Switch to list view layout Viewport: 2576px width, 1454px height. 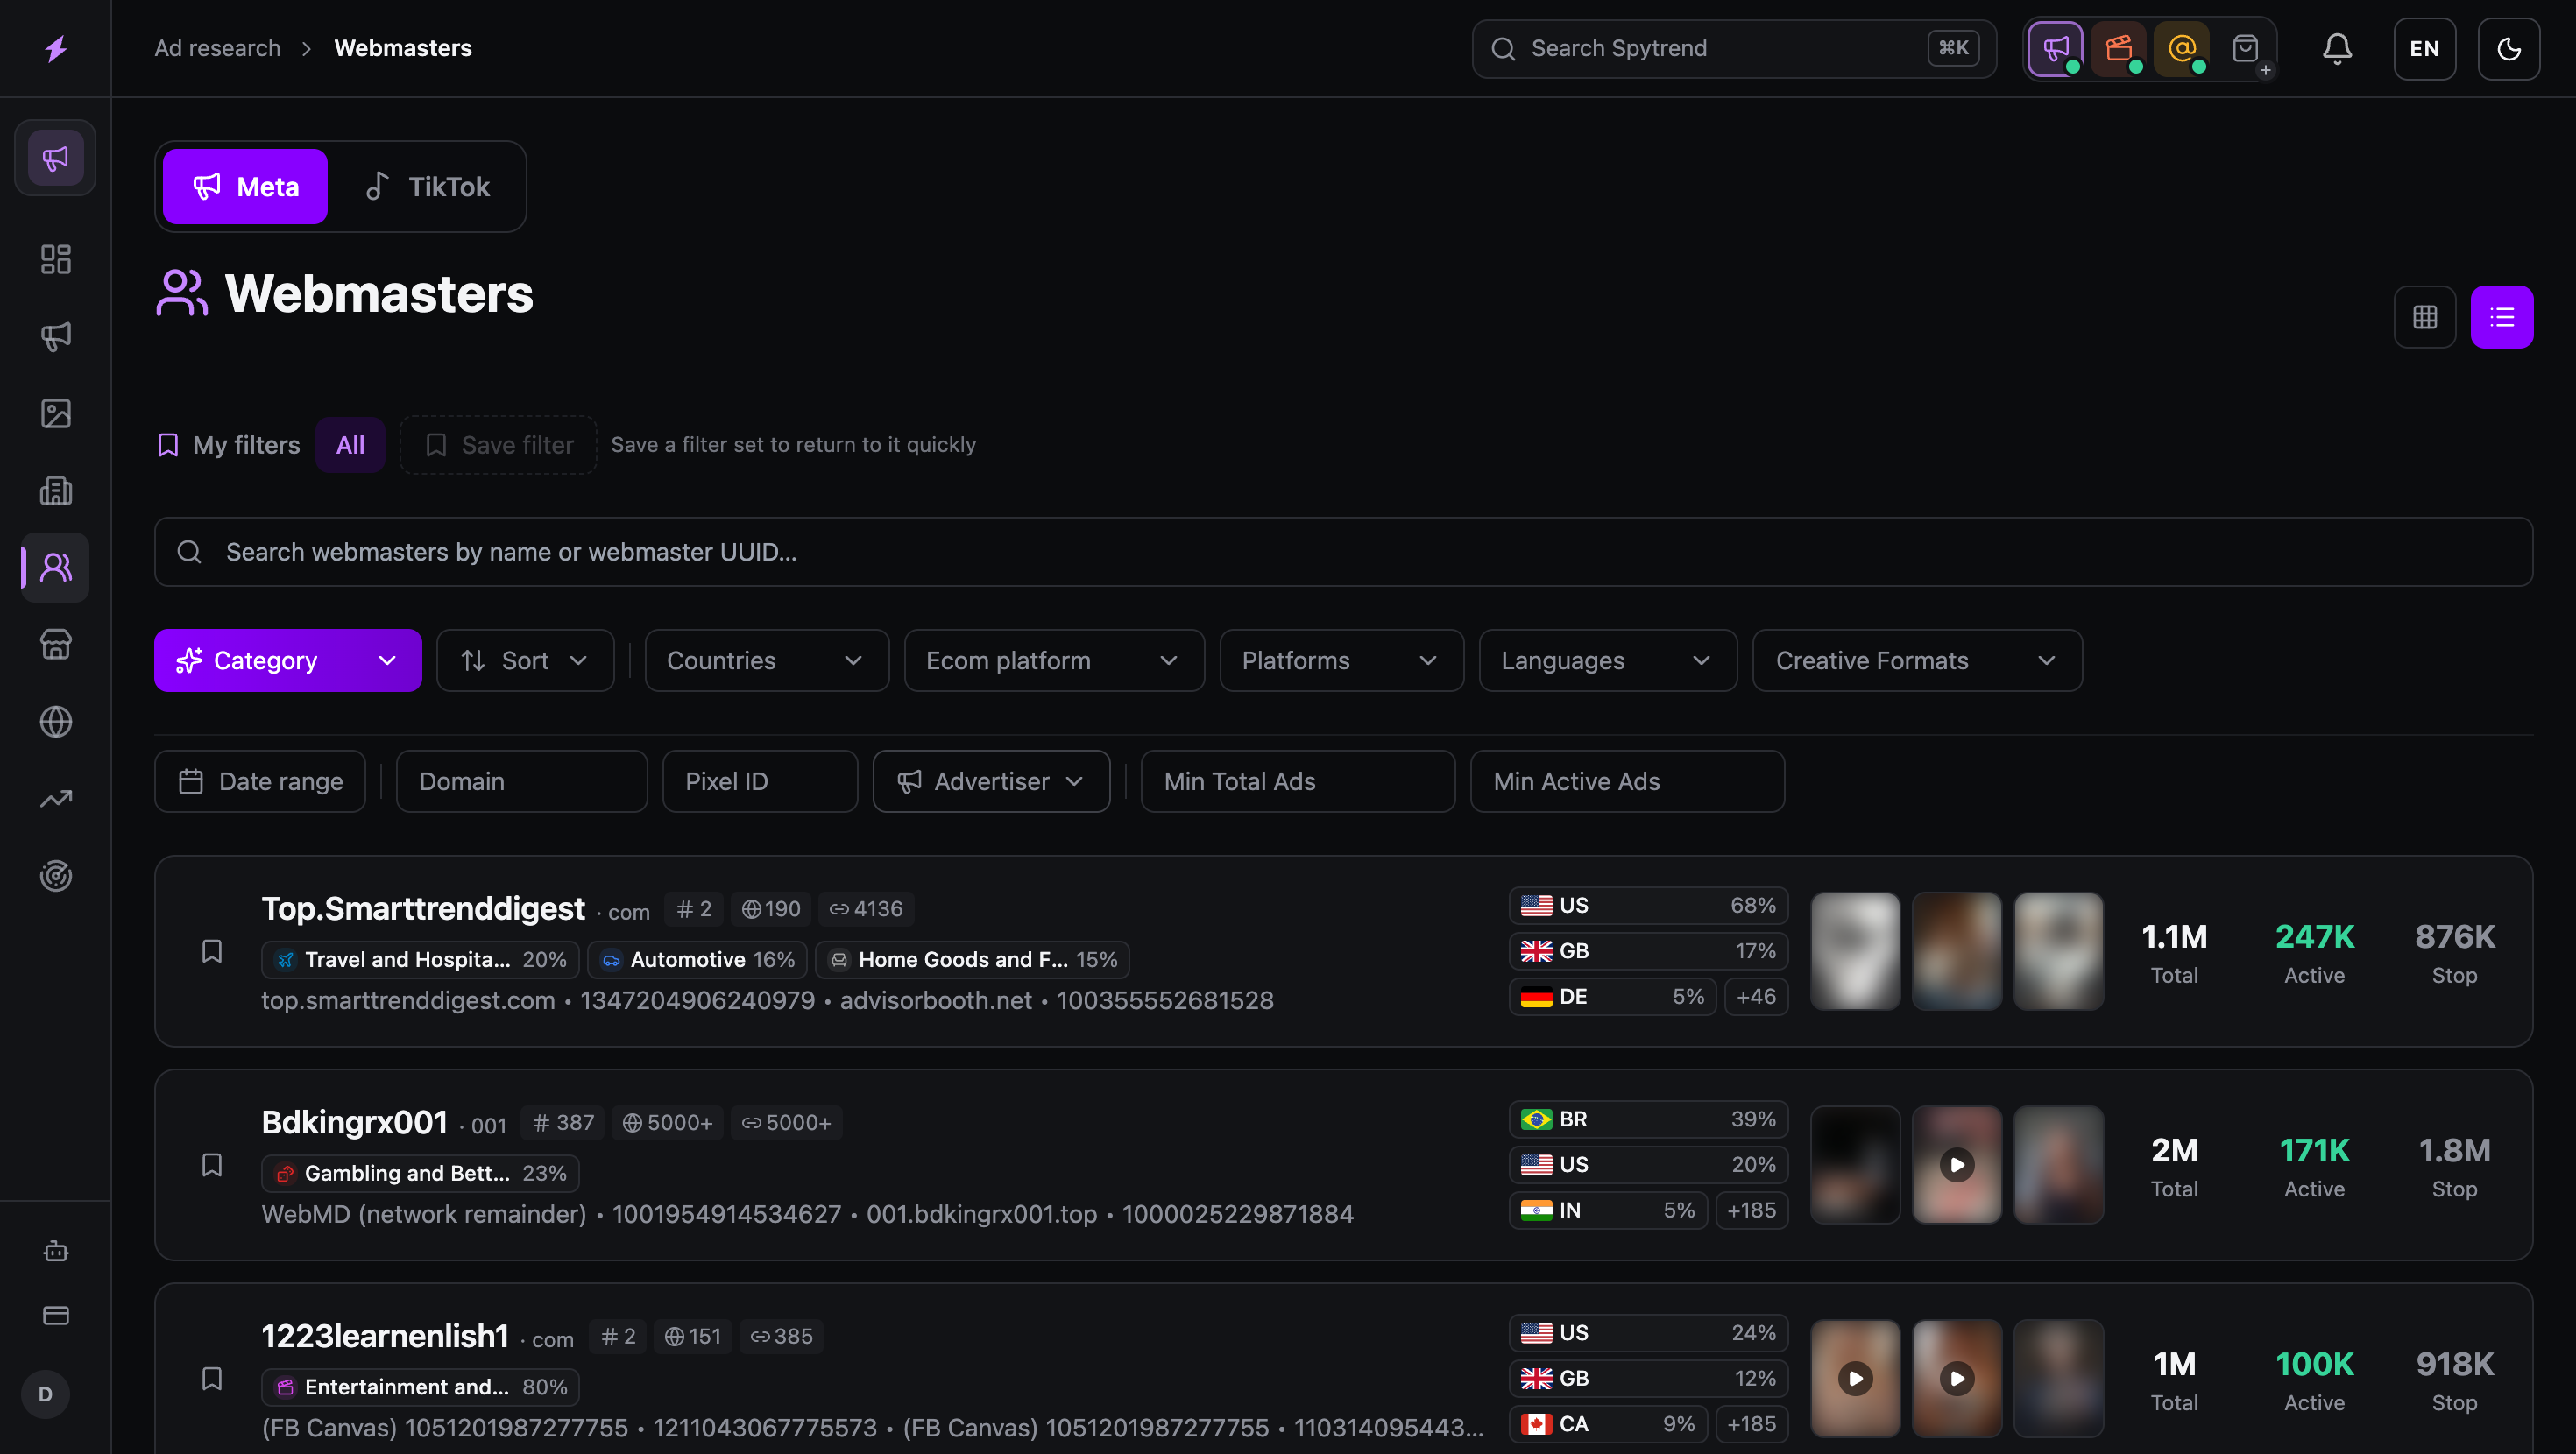(x=2502, y=317)
